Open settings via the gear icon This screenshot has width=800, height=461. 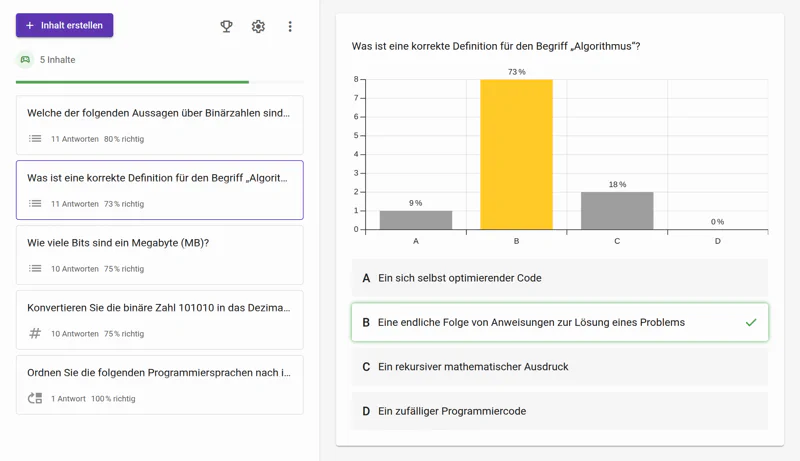(258, 26)
